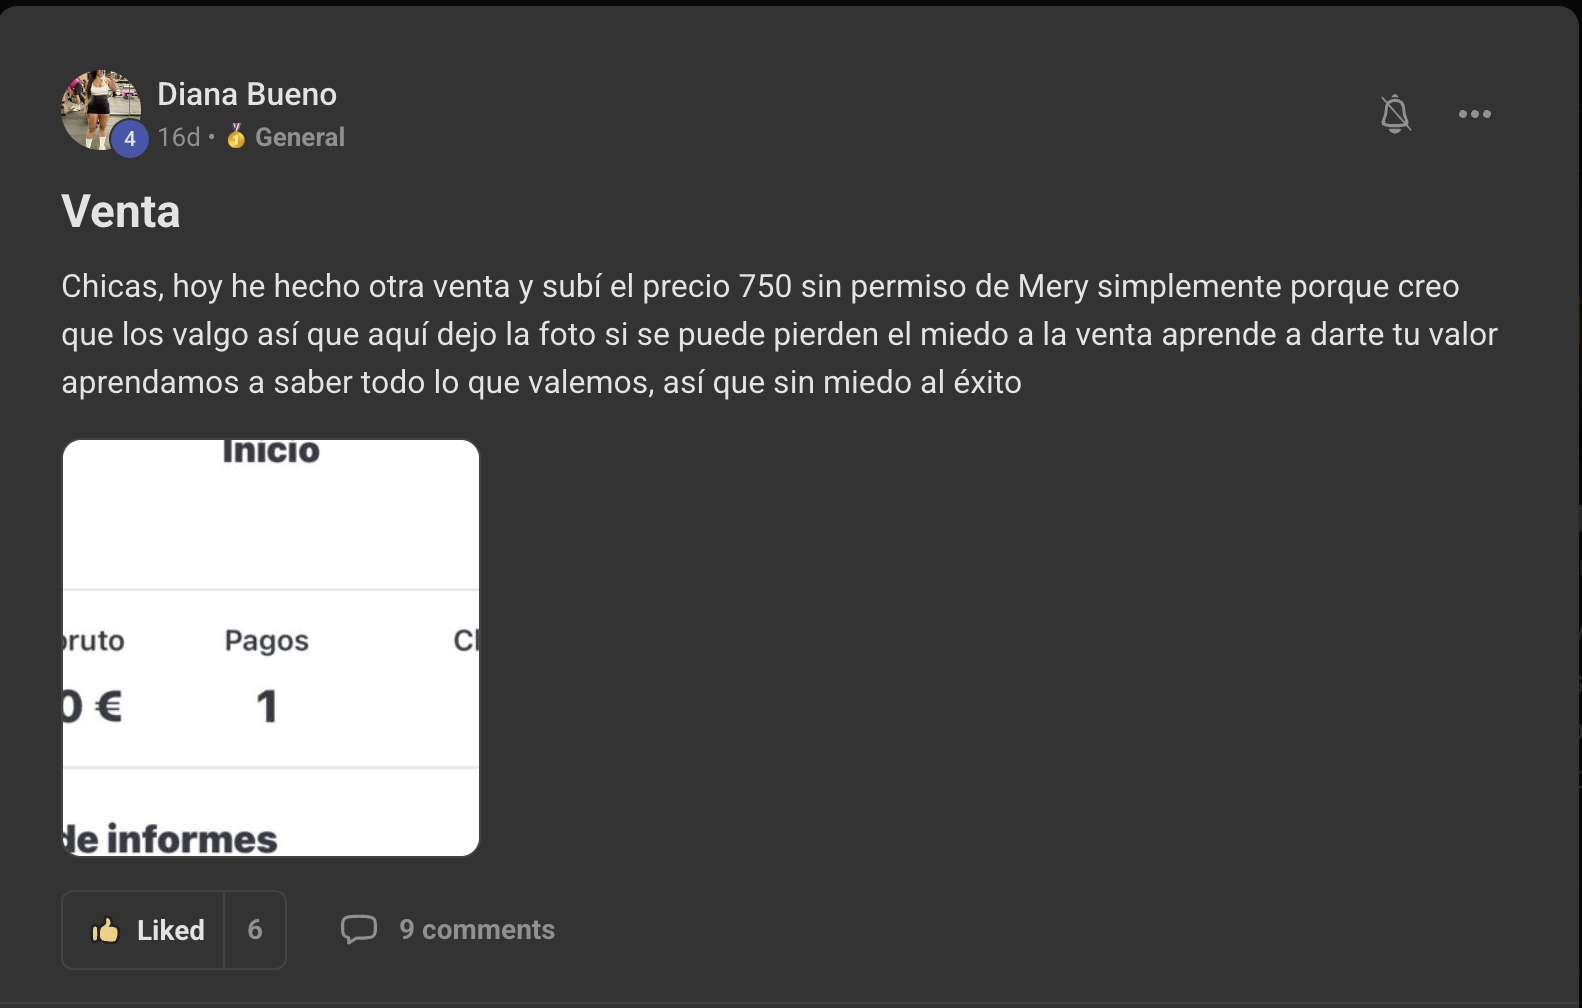The image size is (1582, 1008).
Task: Expand the comments section via 9 comments
Action: (x=477, y=929)
